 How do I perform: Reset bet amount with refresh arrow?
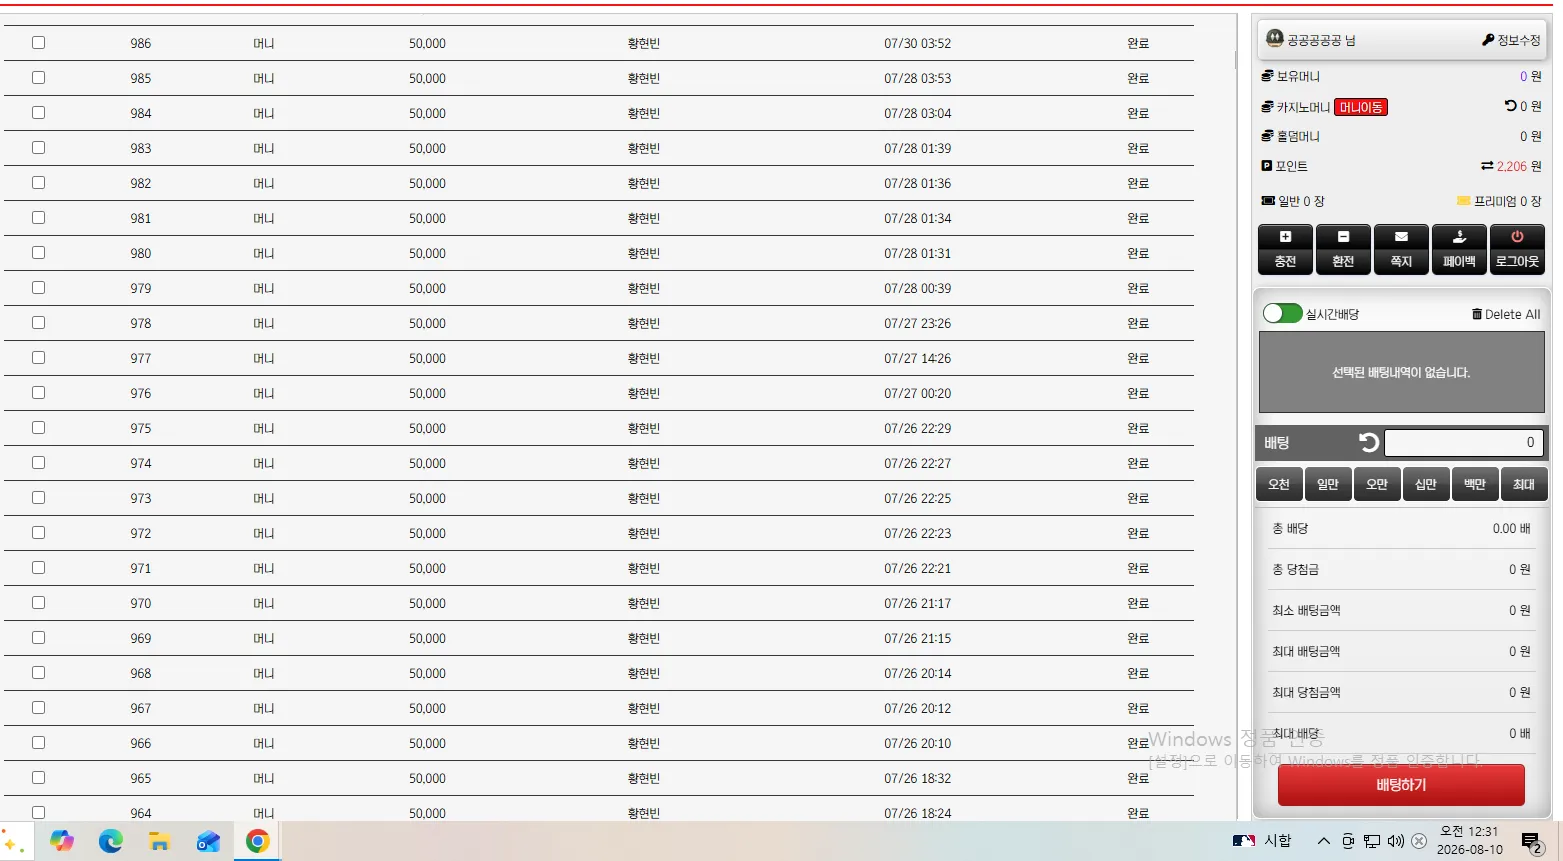[x=1369, y=442]
